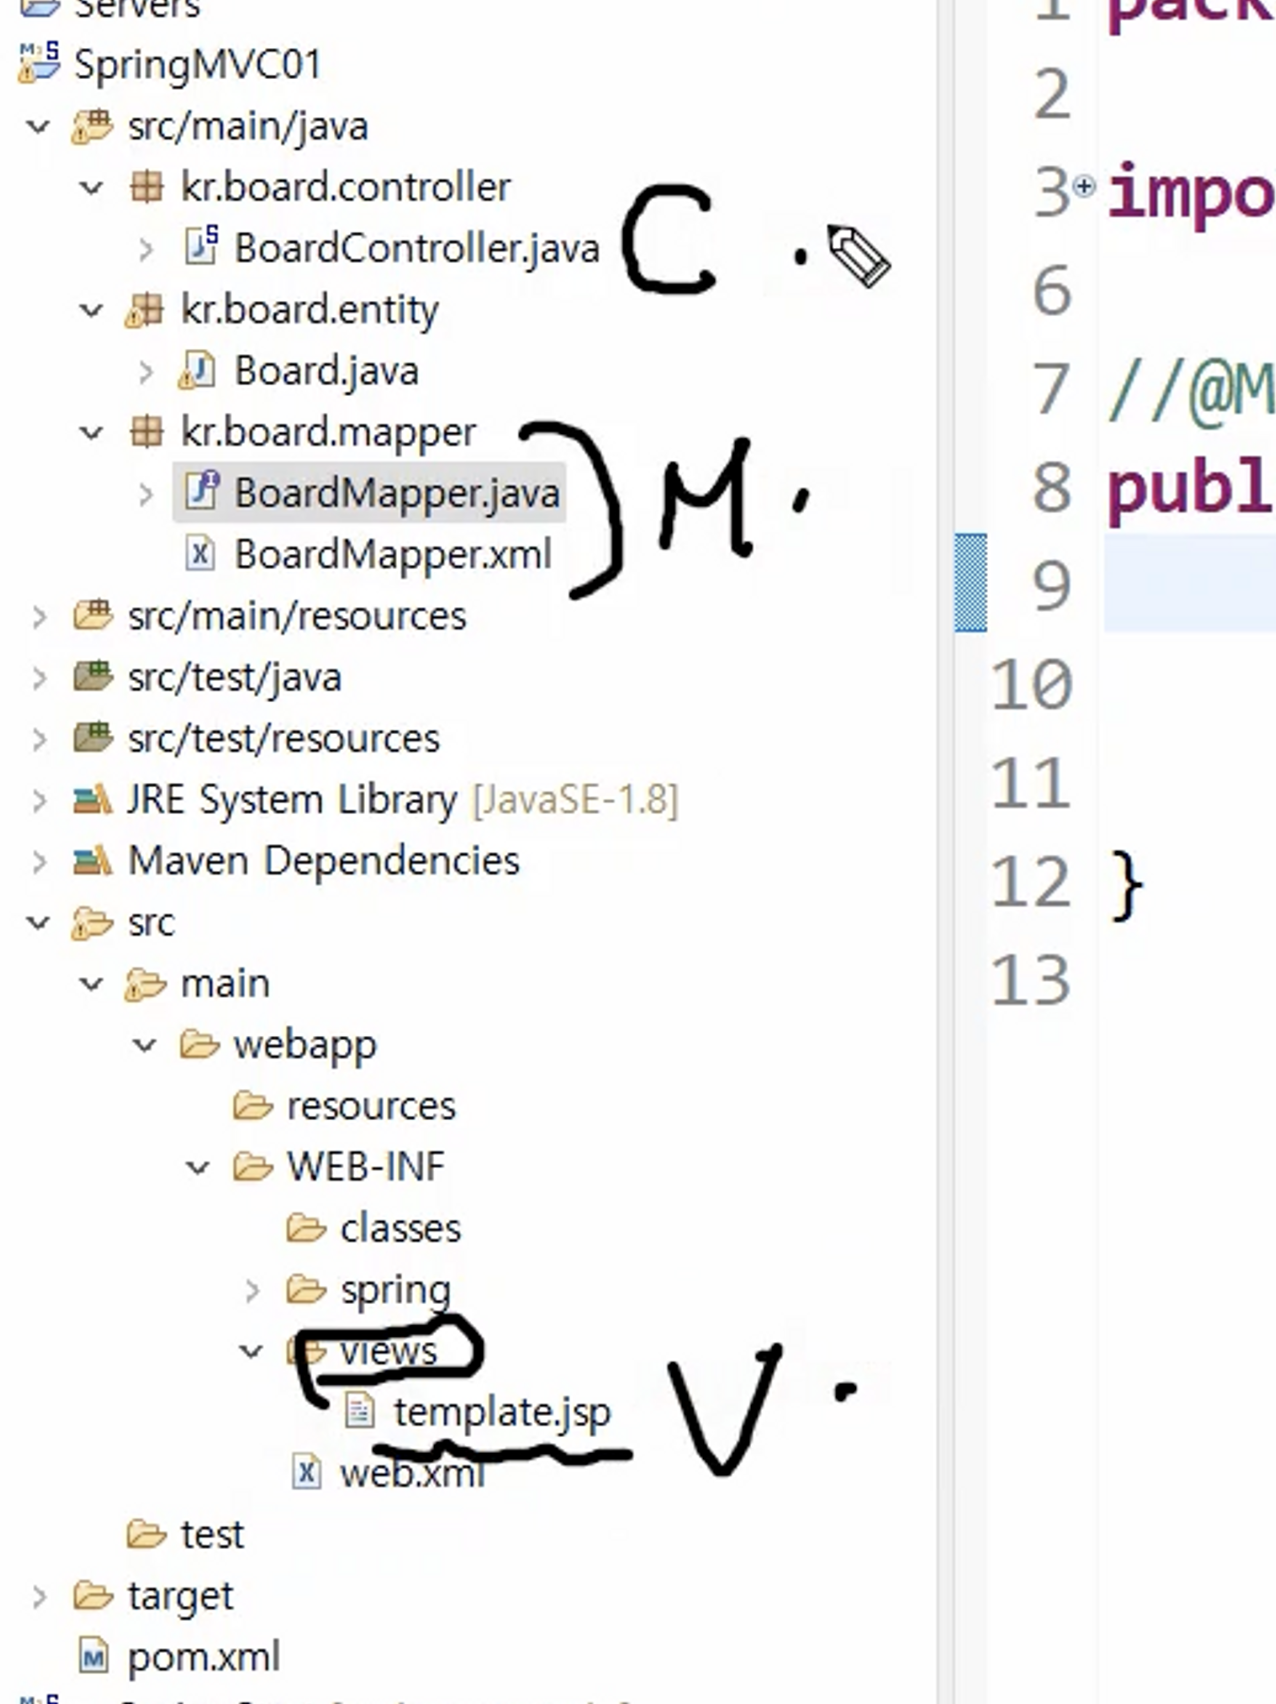Click the kr.board.entity package icon

click(145, 310)
